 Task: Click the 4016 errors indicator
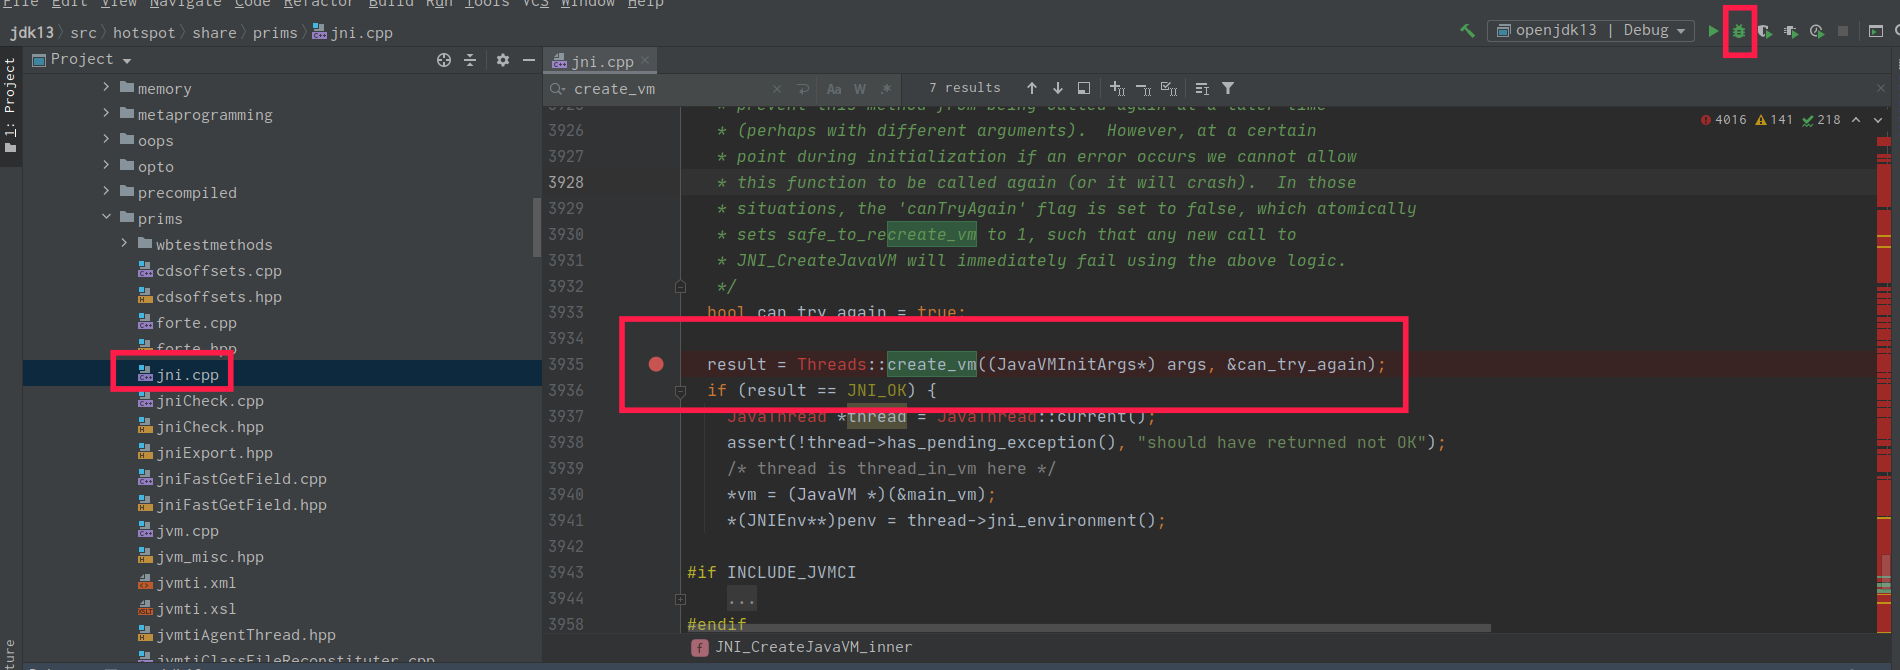click(x=1723, y=120)
